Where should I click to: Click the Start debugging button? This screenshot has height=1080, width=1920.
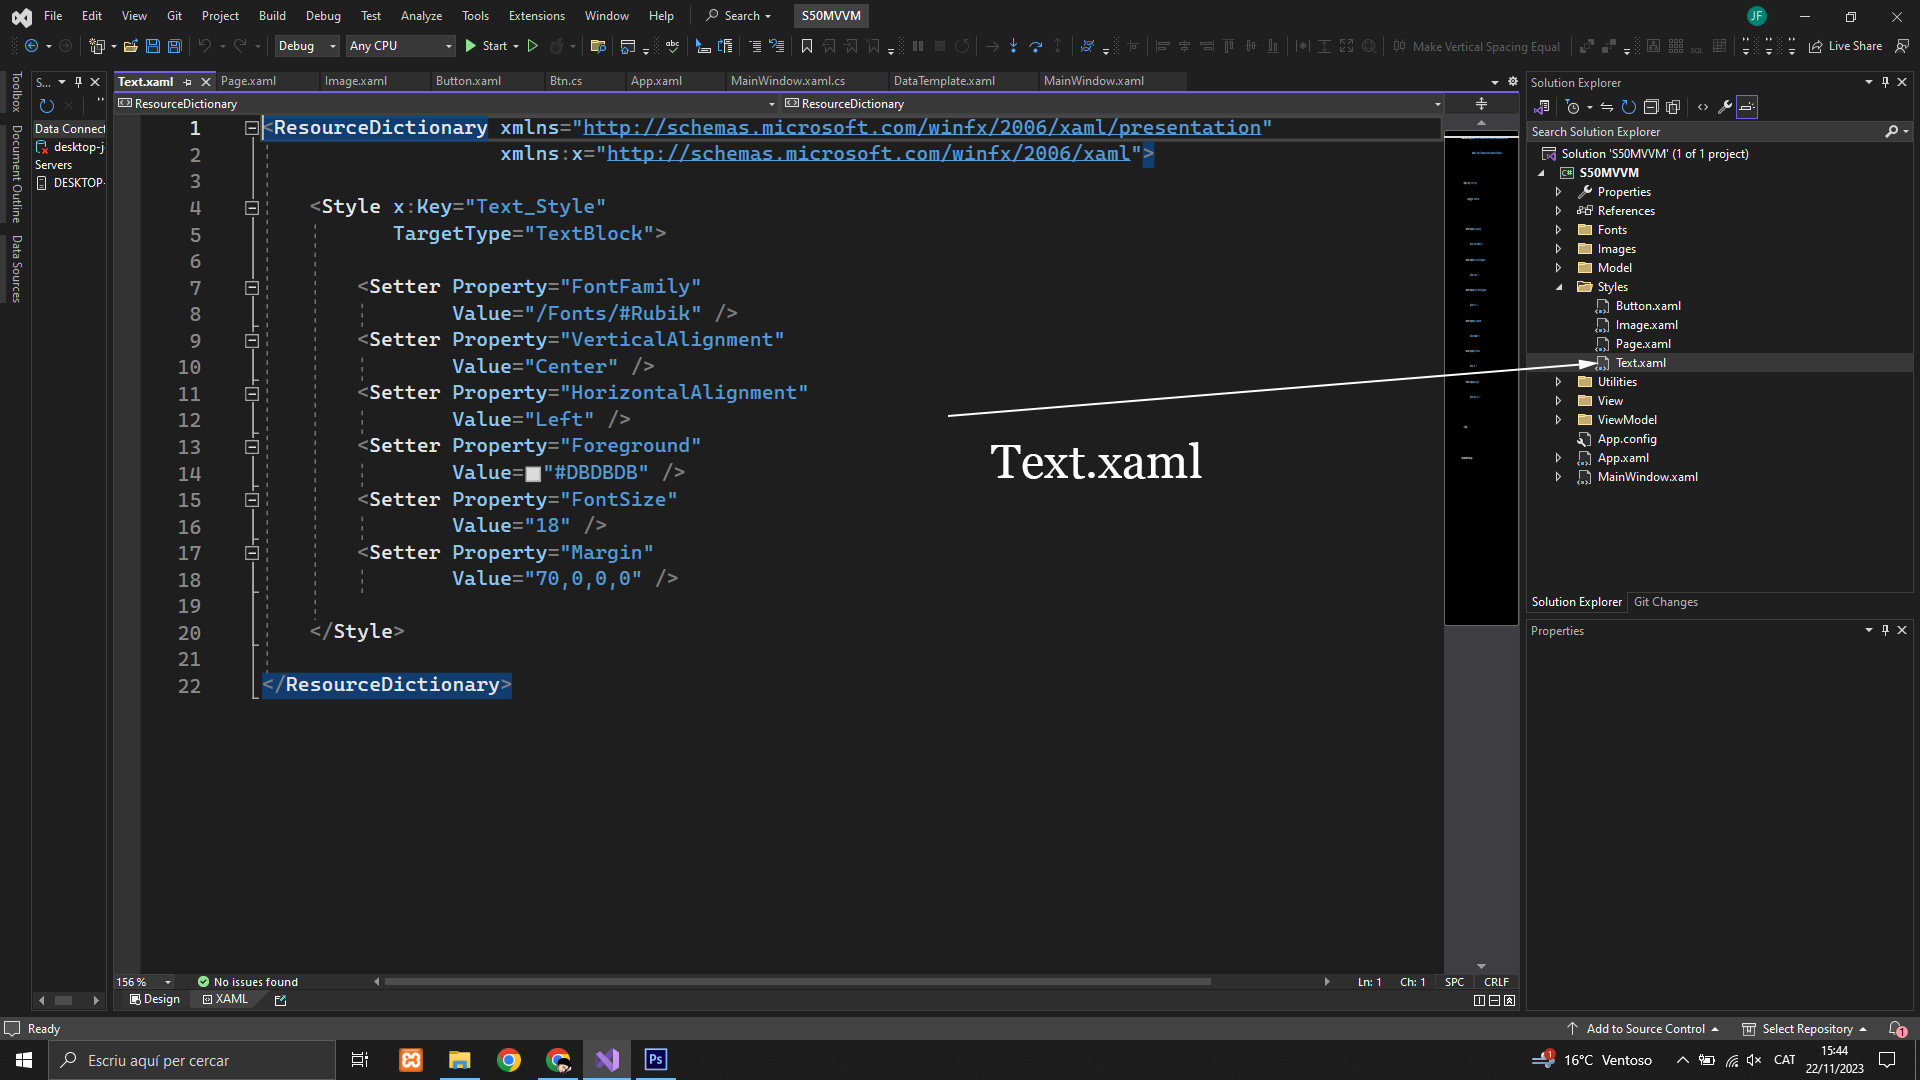(x=486, y=46)
